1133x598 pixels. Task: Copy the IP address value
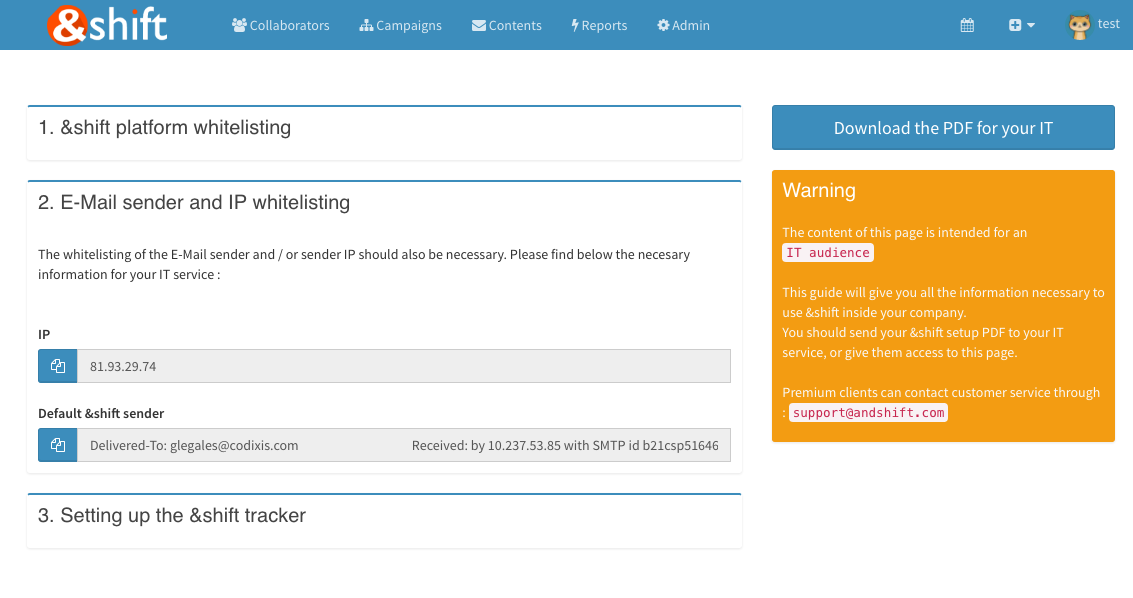coord(58,366)
